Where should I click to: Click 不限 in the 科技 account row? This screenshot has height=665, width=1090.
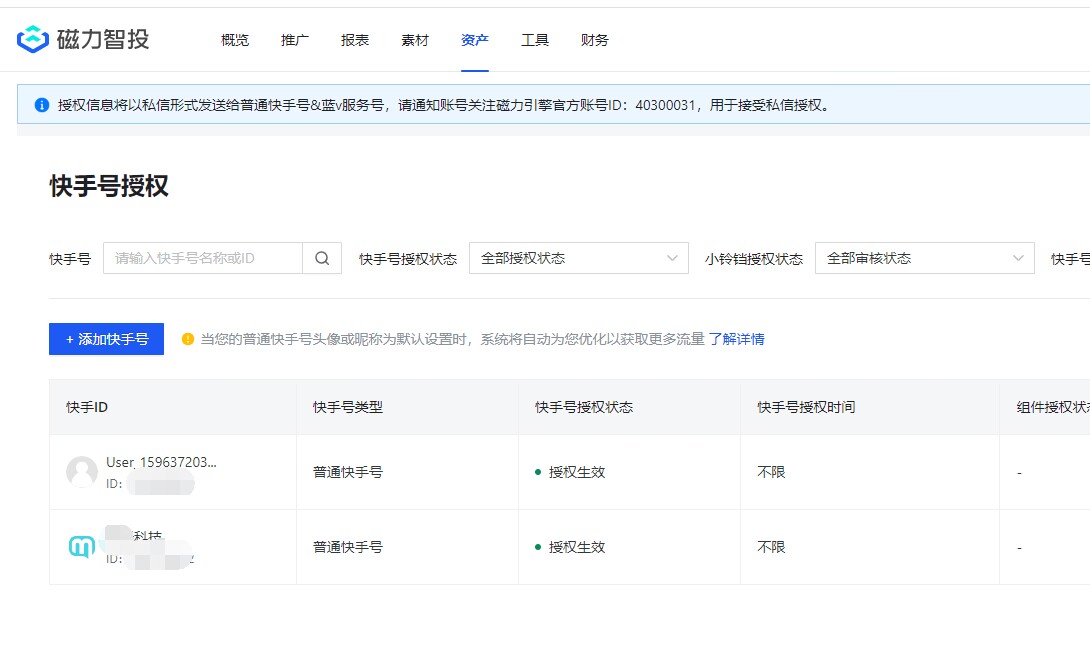pos(771,548)
